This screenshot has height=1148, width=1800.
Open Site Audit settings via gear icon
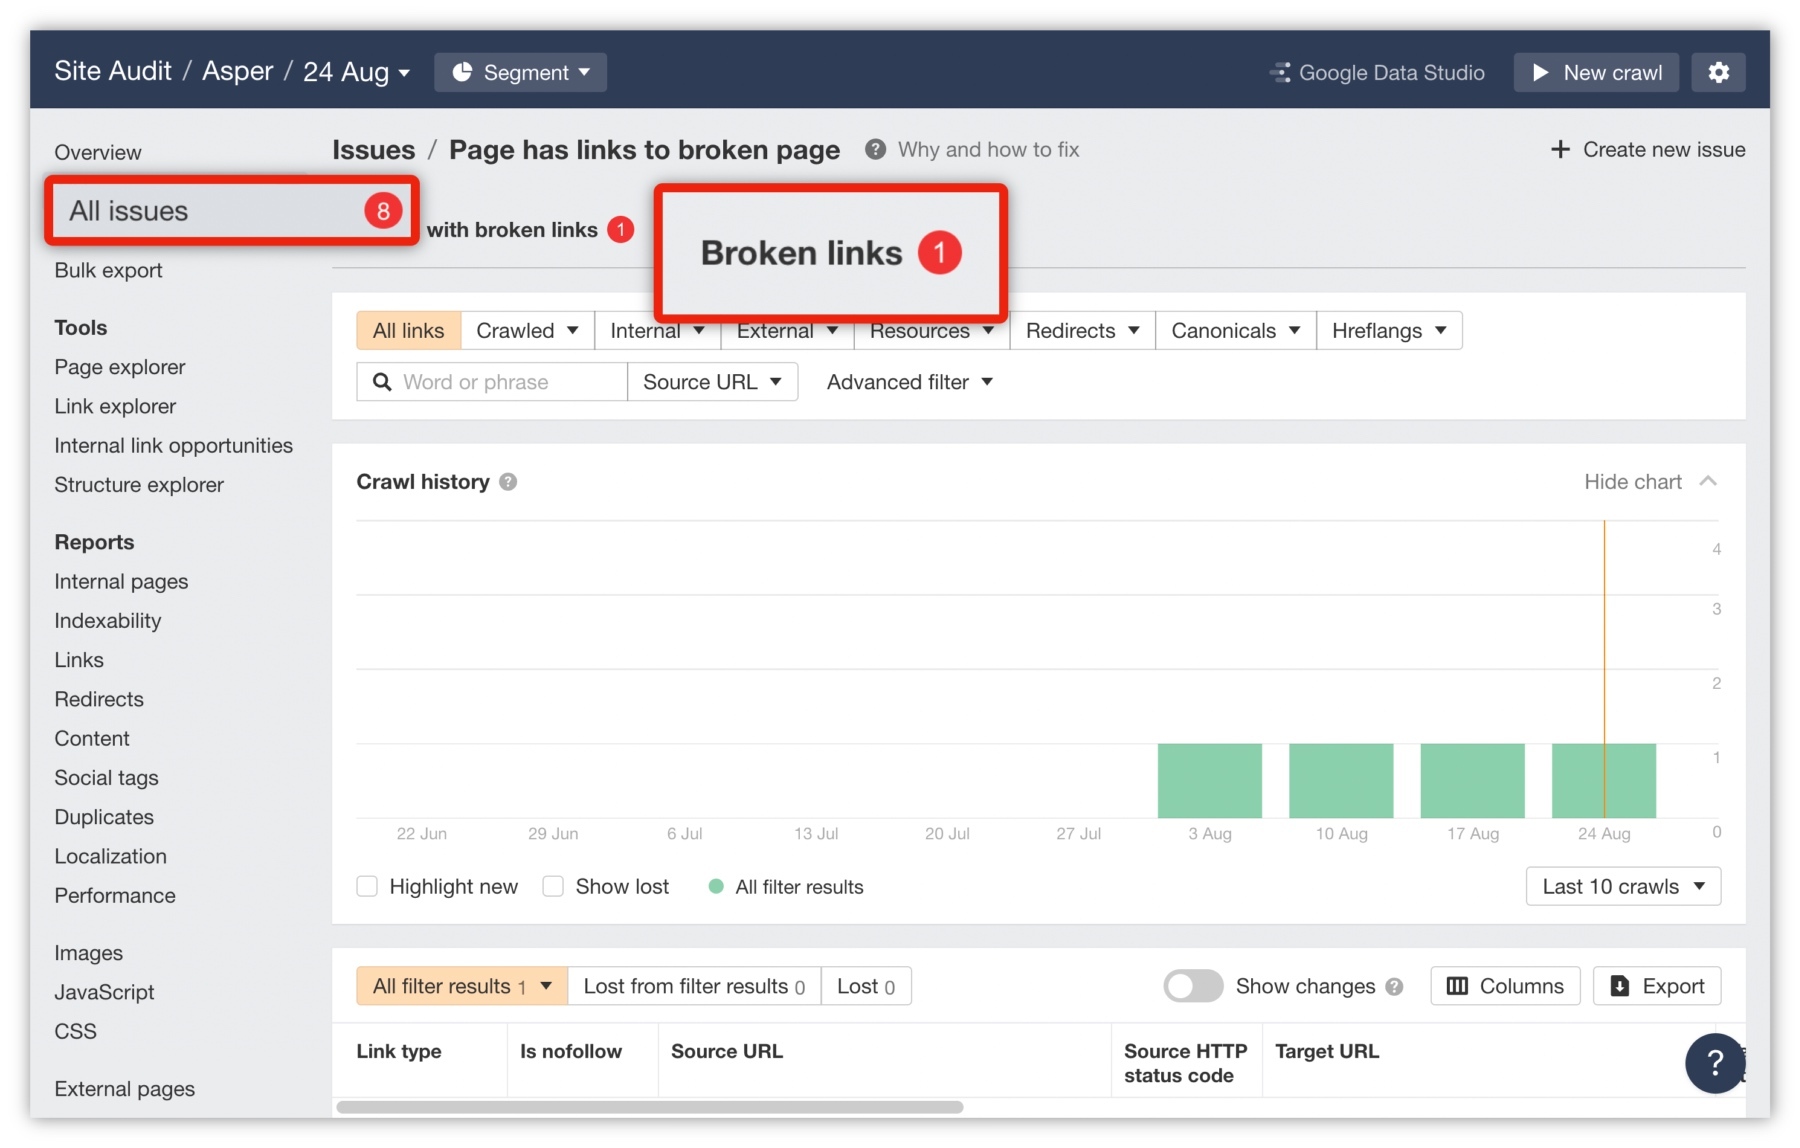tap(1719, 72)
